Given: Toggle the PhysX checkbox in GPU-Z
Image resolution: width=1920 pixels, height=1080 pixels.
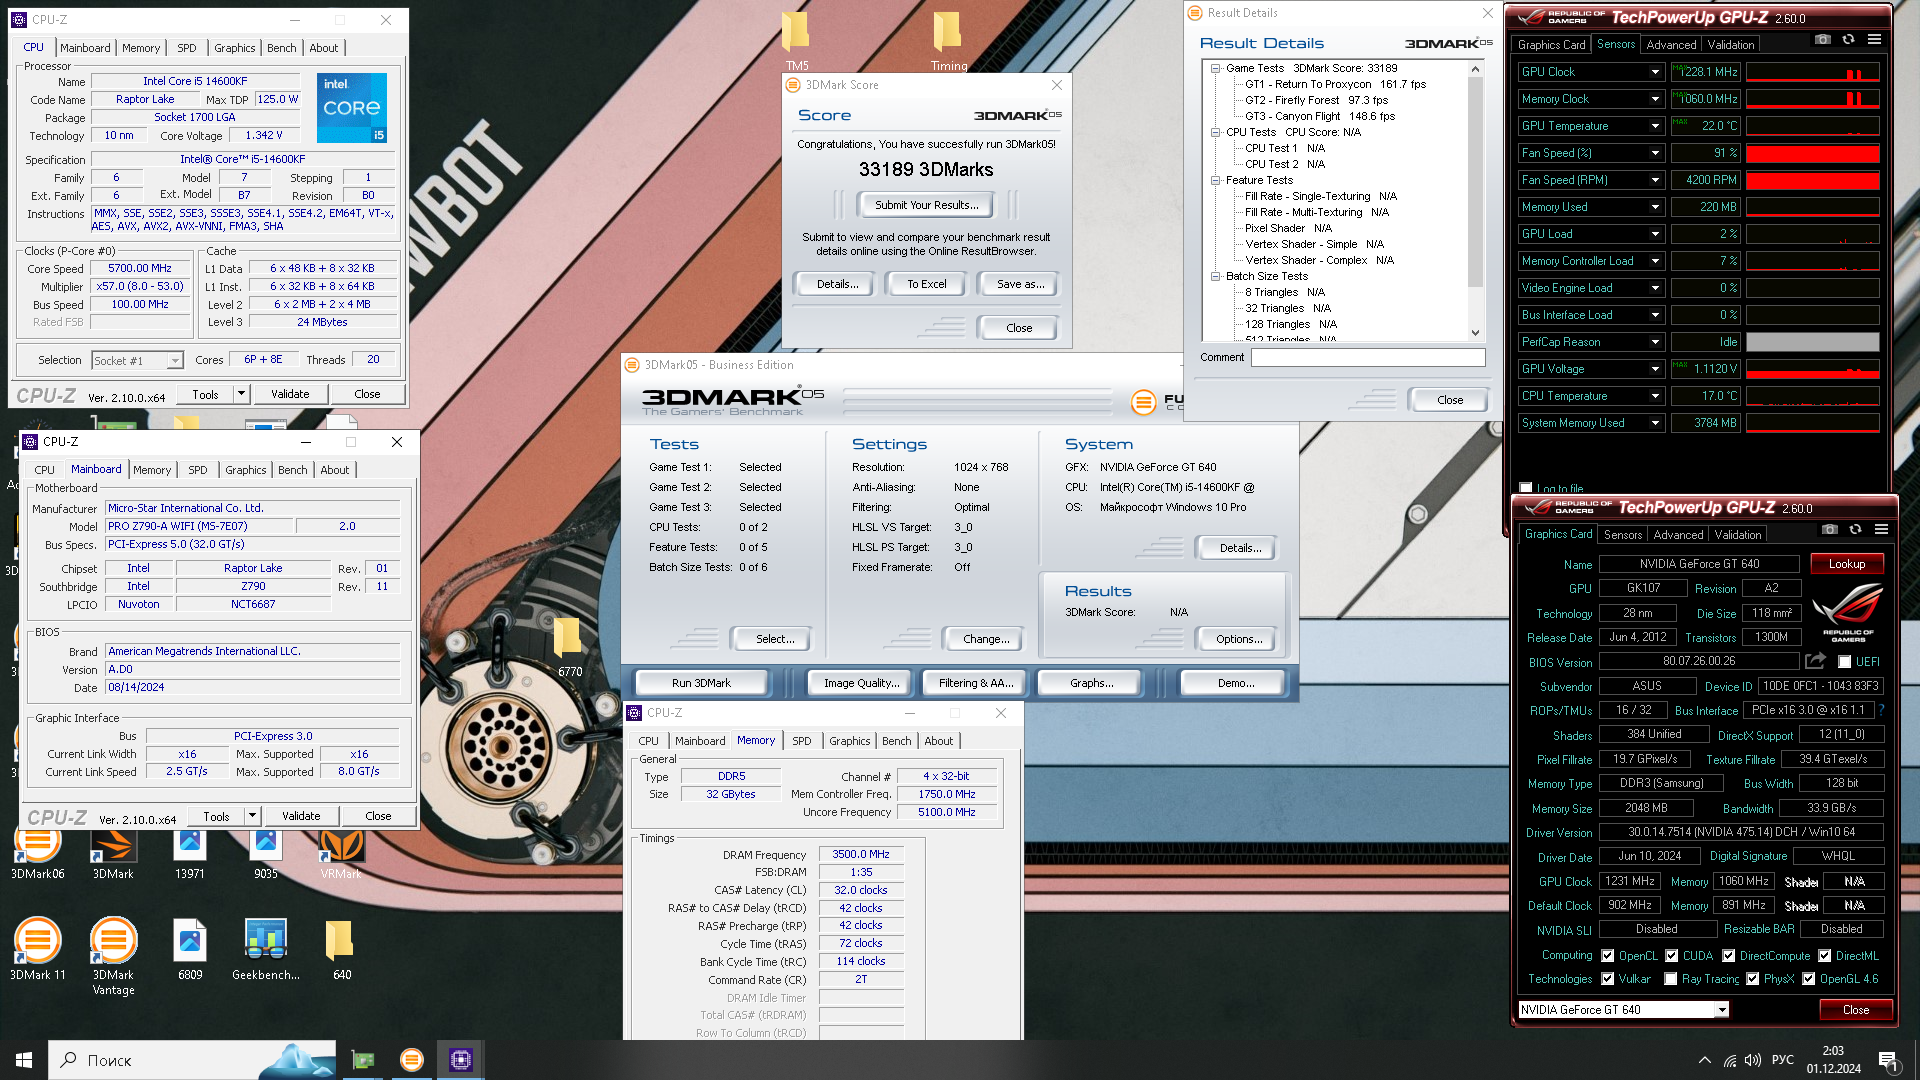Looking at the screenshot, I should pos(1753,979).
